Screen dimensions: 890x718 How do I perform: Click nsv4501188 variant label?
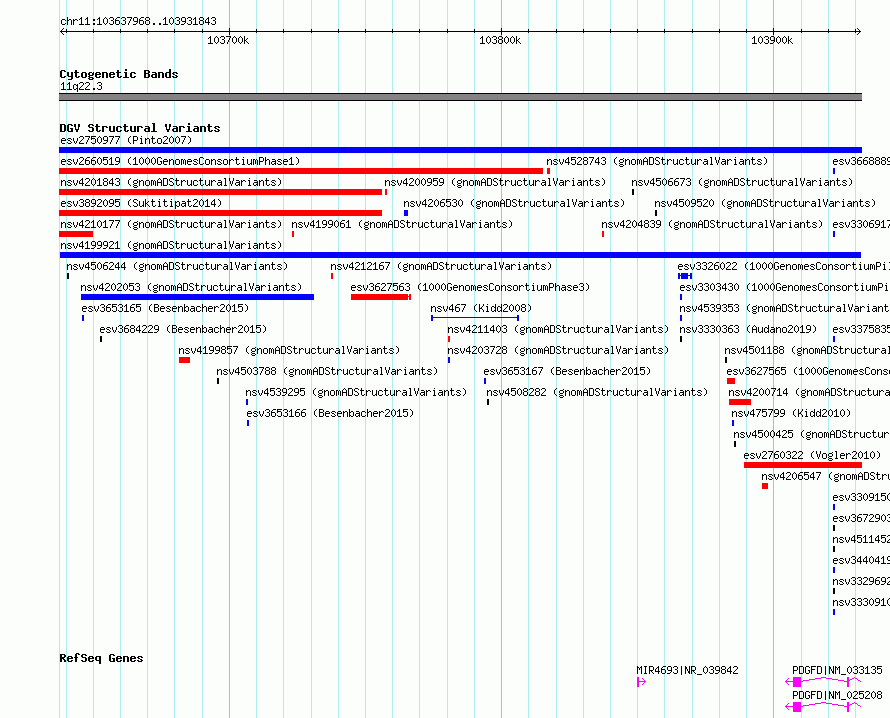(x=807, y=350)
